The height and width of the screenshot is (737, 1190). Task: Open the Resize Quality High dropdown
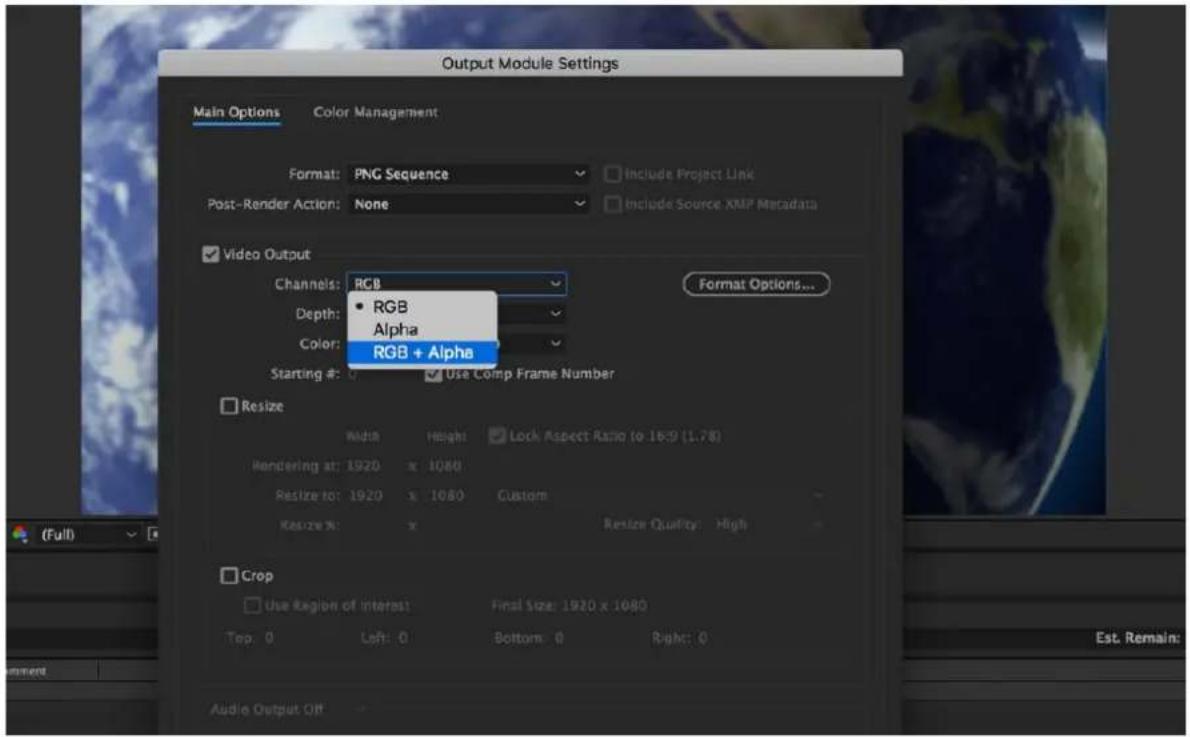point(768,524)
